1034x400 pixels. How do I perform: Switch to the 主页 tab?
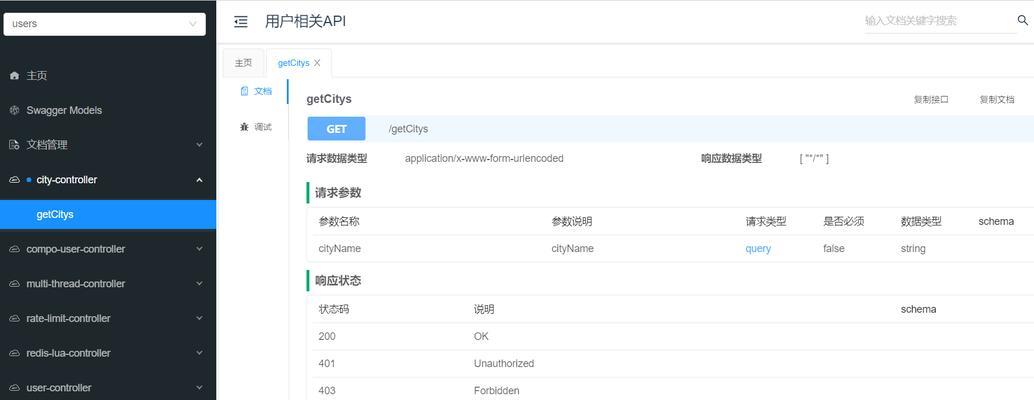coord(243,63)
